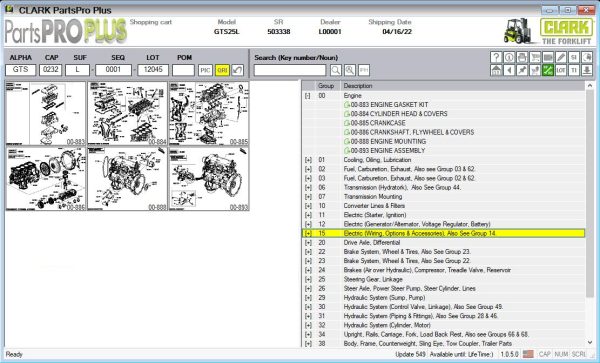This screenshot has width=600, height=363.
Task: Click the Search key number/noun field
Action: pyautogui.click(x=290, y=70)
